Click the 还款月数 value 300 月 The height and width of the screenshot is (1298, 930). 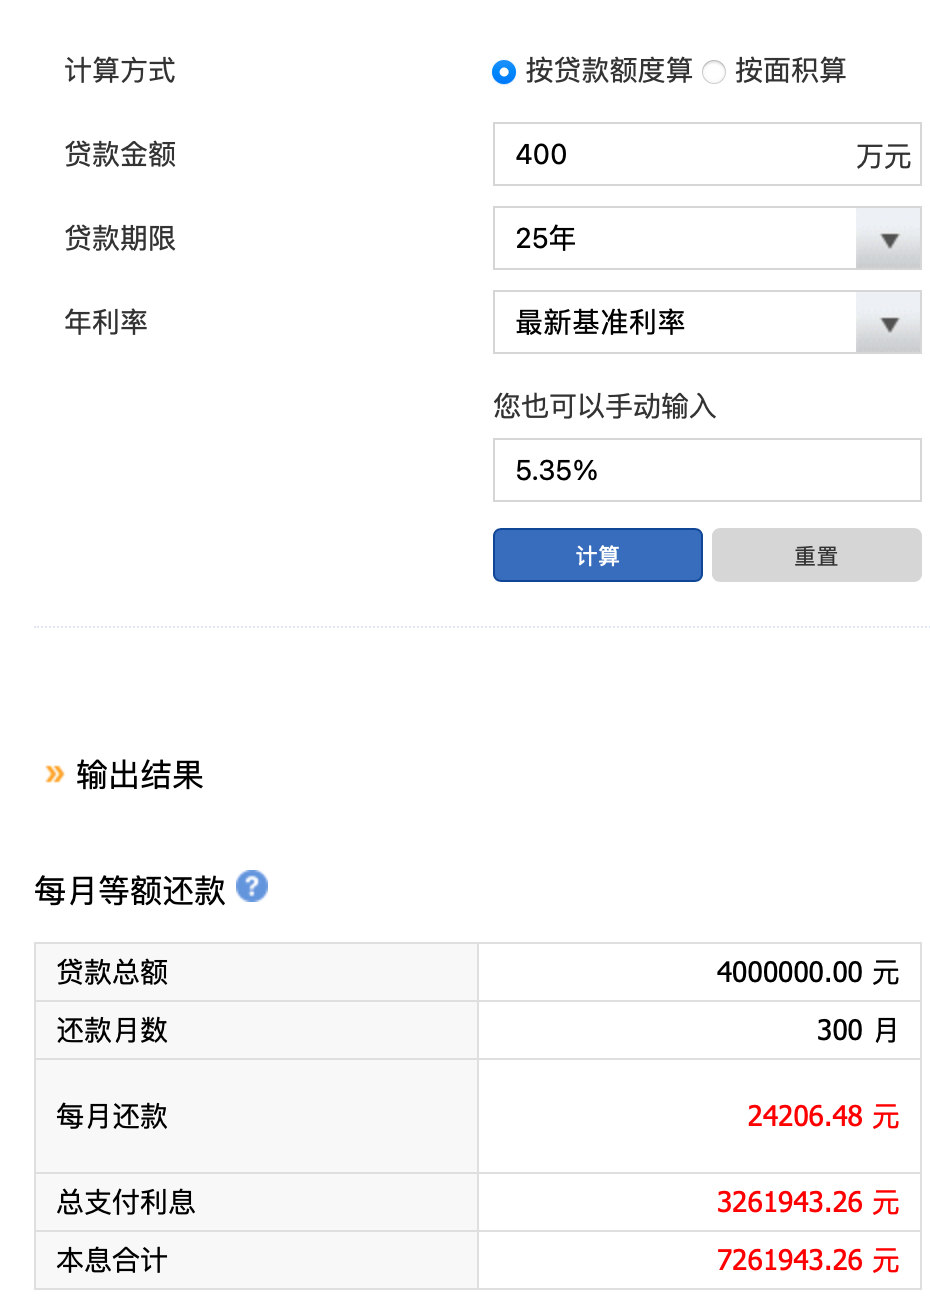point(857,1030)
